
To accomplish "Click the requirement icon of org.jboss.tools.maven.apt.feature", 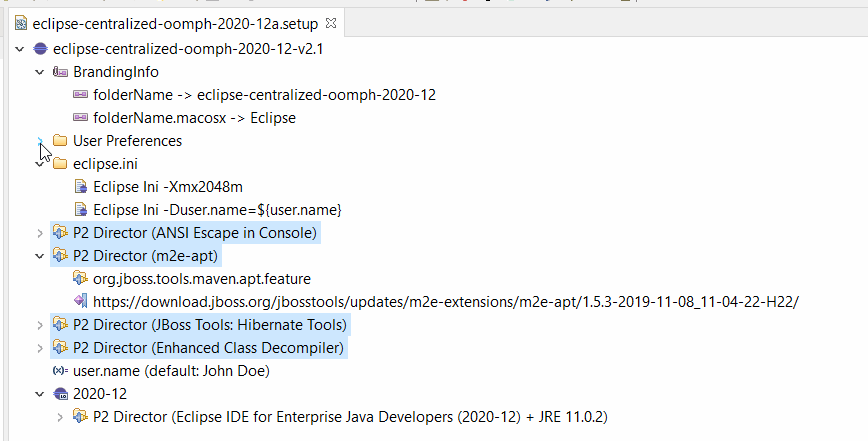I will [x=80, y=278].
